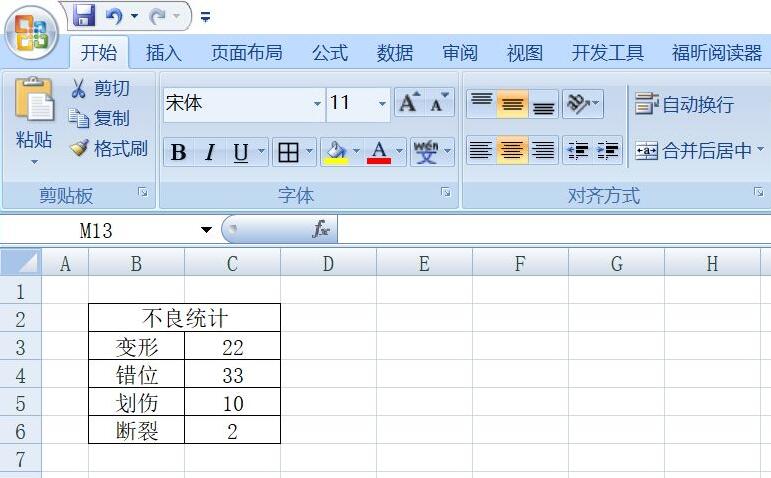Click the wén phonetic guide icon

click(x=426, y=152)
